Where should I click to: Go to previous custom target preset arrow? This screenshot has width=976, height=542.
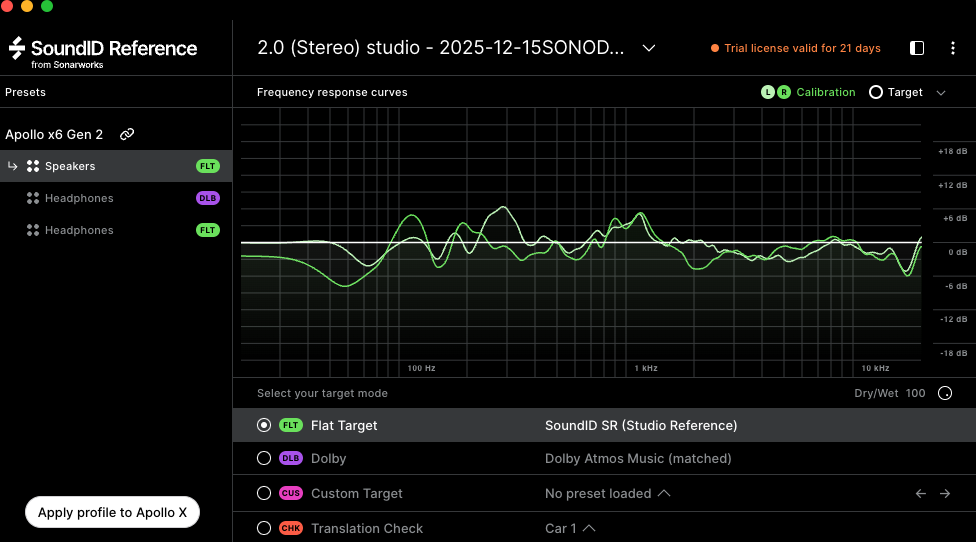pyautogui.click(x=921, y=493)
